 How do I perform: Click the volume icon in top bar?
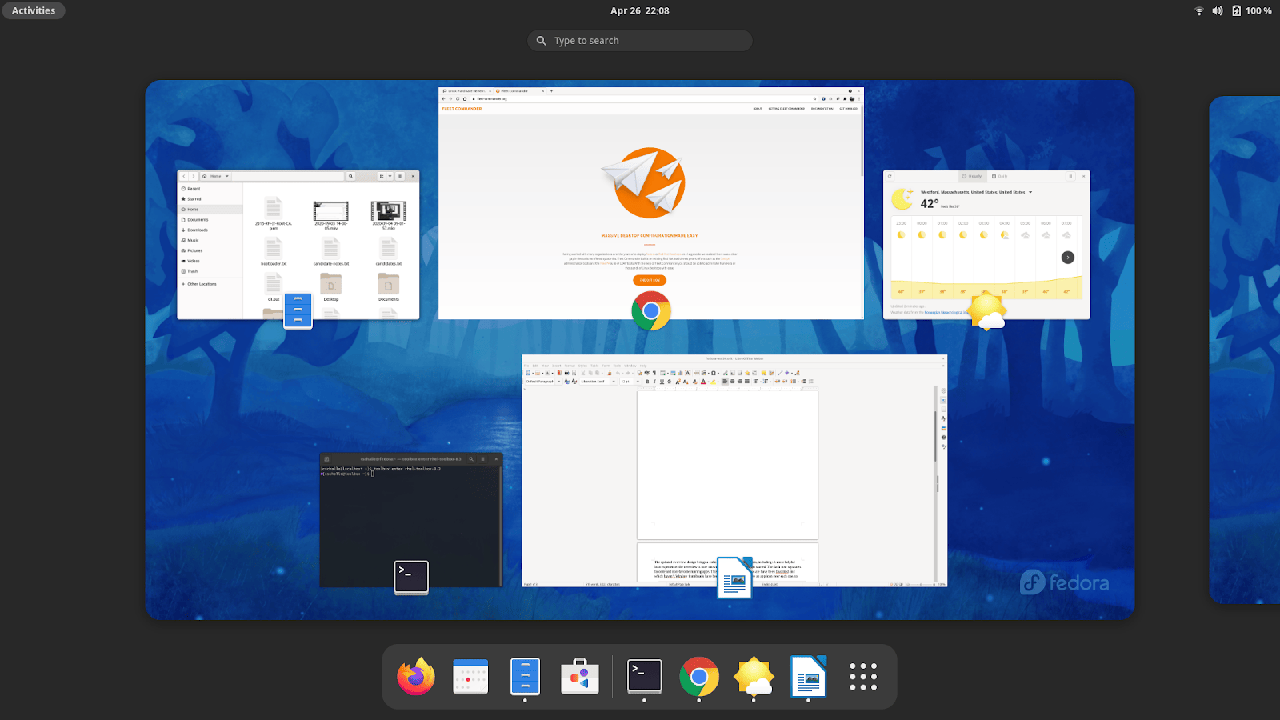(x=1217, y=10)
